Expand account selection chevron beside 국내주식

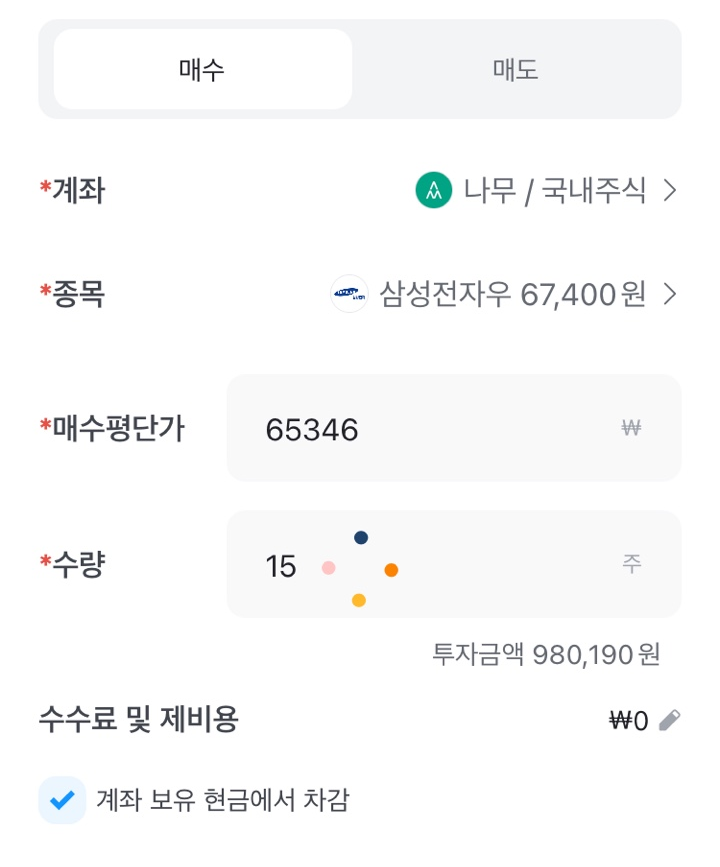(670, 190)
